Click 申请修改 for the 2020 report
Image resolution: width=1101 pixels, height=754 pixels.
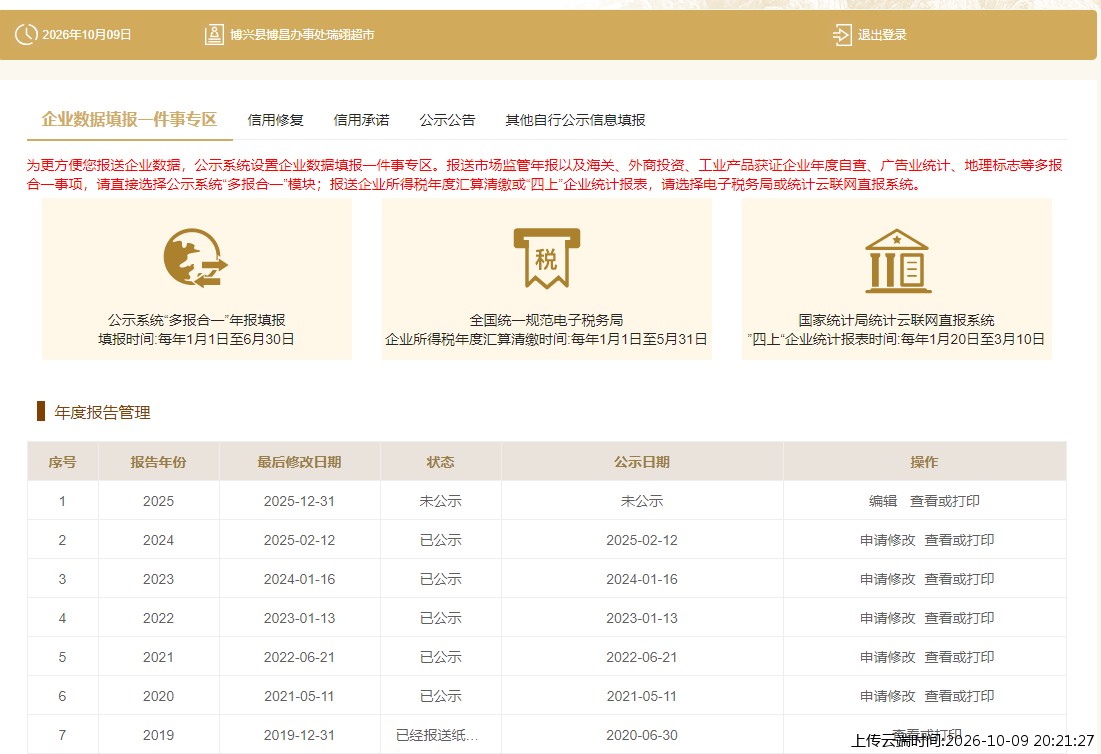[888, 696]
